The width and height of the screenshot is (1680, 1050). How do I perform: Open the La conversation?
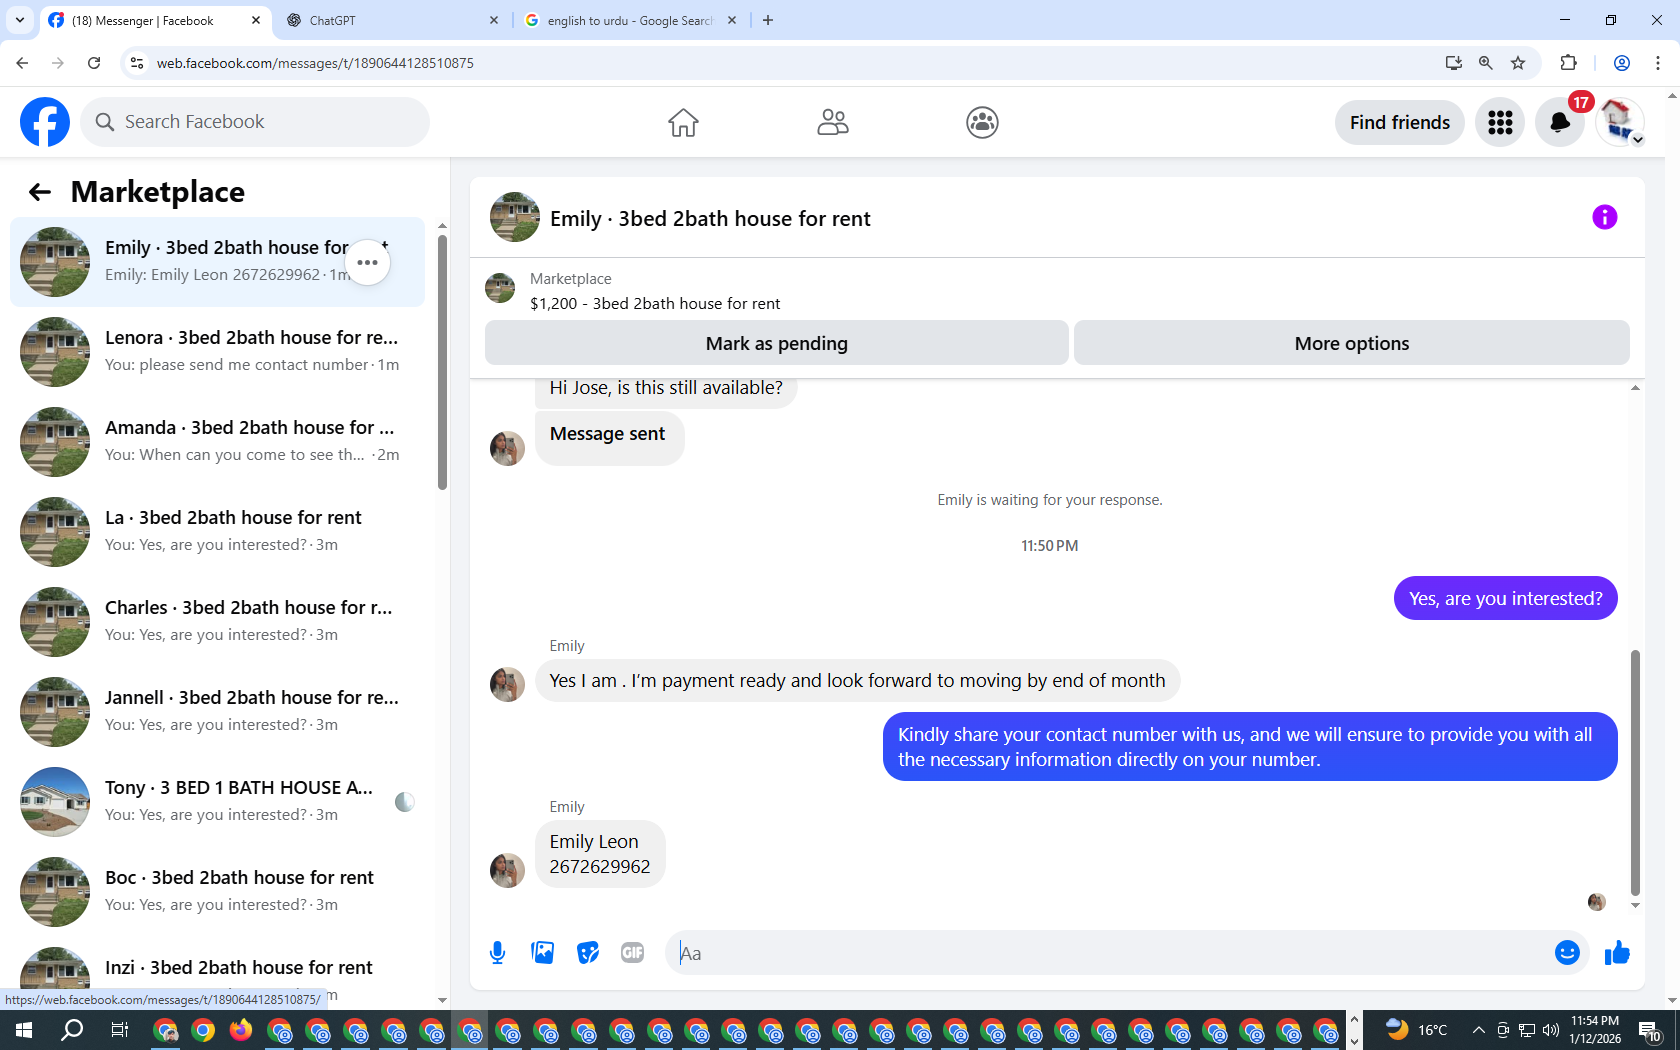pyautogui.click(x=218, y=532)
